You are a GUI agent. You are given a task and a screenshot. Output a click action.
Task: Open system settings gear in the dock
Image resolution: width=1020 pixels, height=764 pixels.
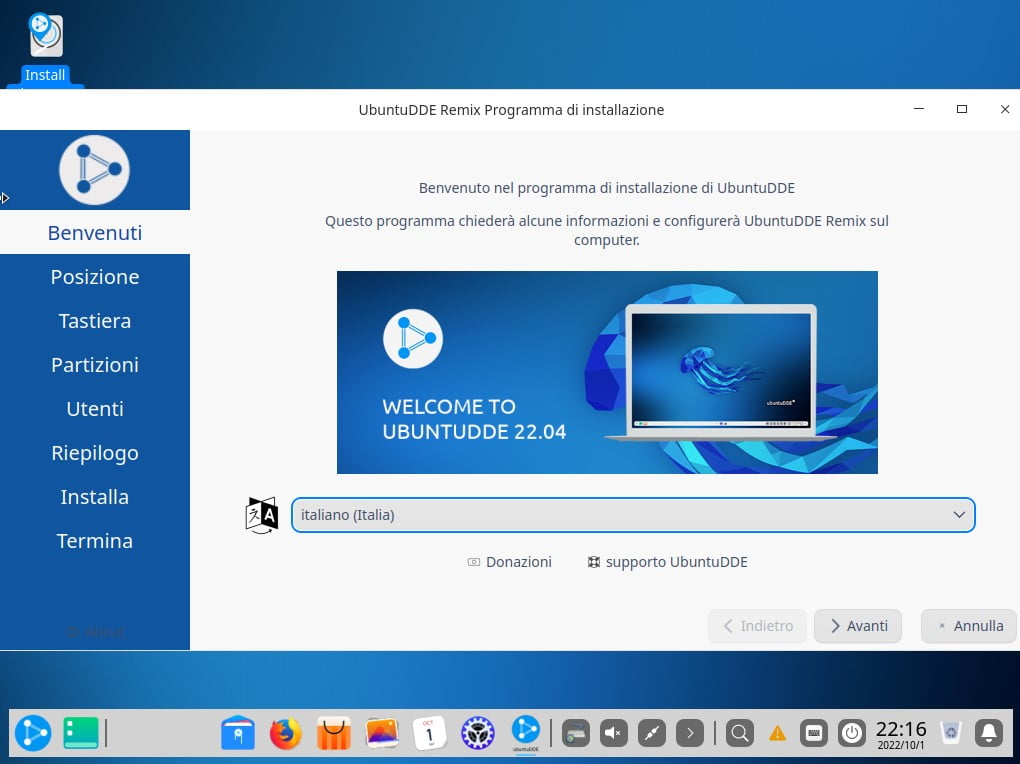coord(478,733)
